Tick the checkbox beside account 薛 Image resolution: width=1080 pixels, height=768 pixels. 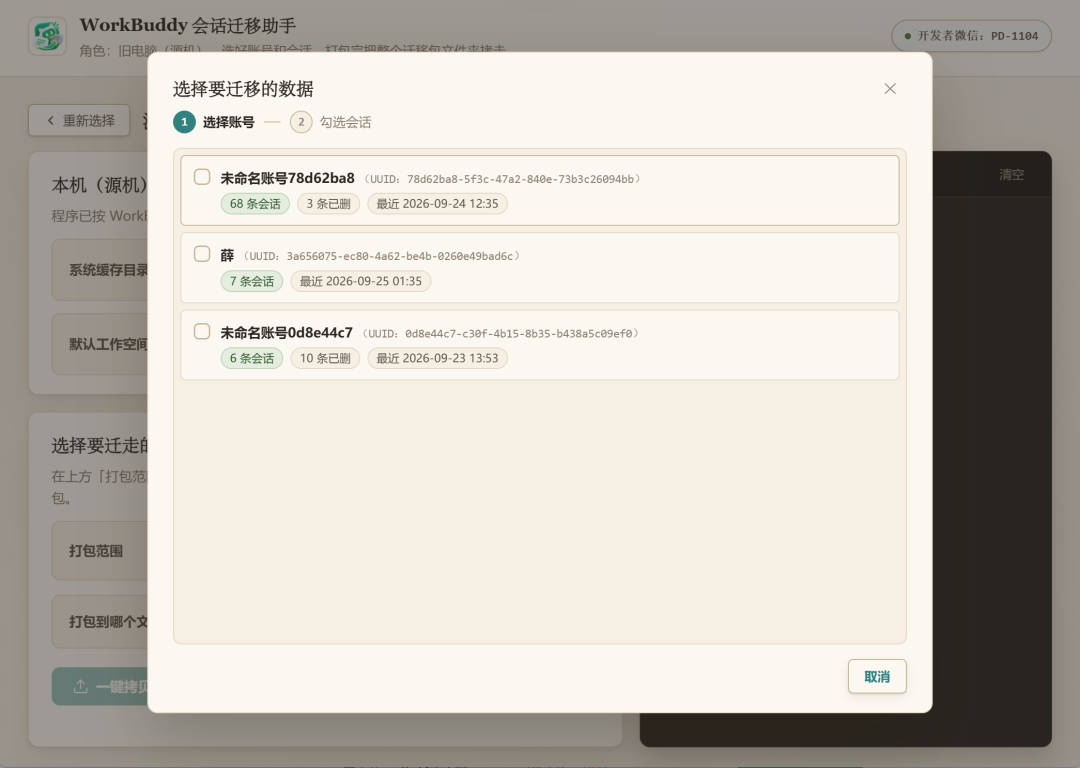[202, 254]
